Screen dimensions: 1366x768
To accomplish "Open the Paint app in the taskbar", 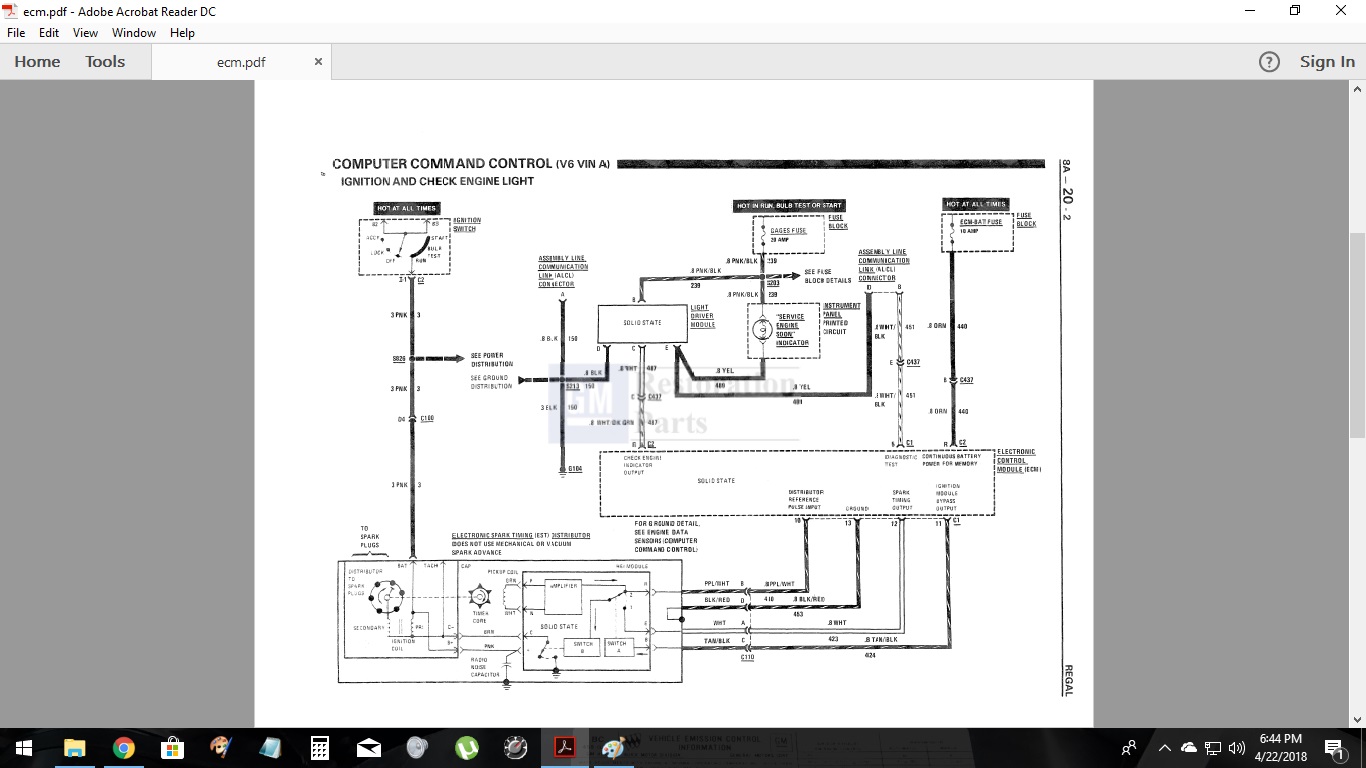I will point(613,748).
